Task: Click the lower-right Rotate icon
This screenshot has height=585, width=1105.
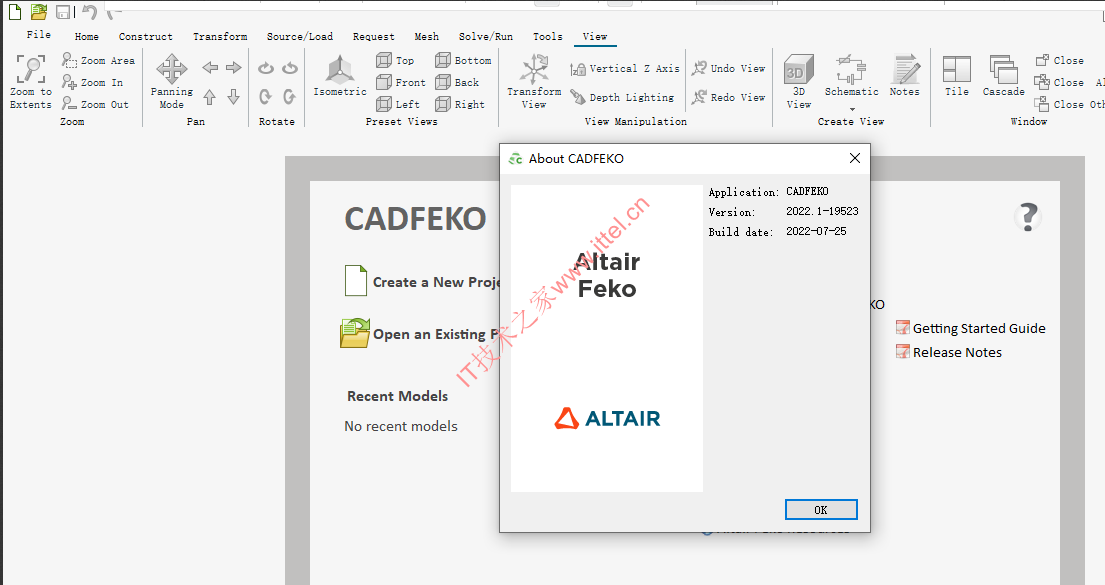Action: pos(290,97)
